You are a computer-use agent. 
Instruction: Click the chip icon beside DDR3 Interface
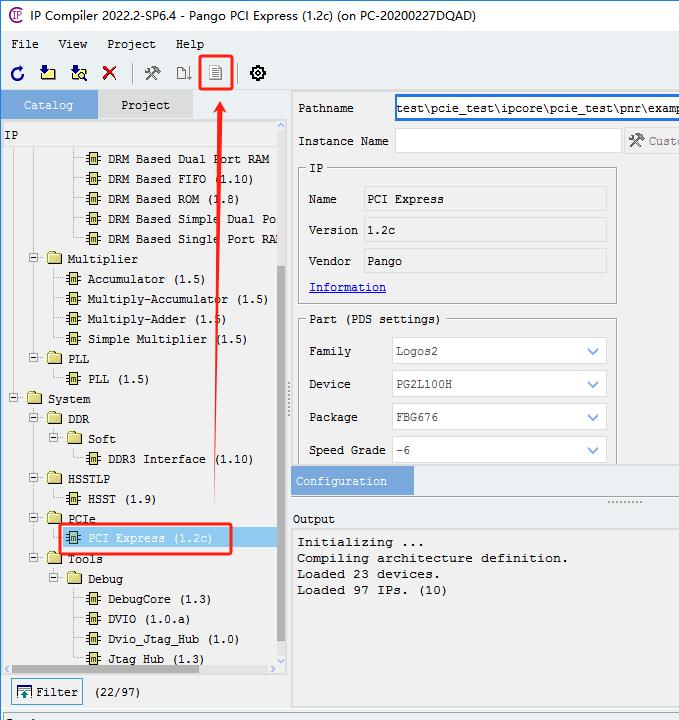click(93, 459)
